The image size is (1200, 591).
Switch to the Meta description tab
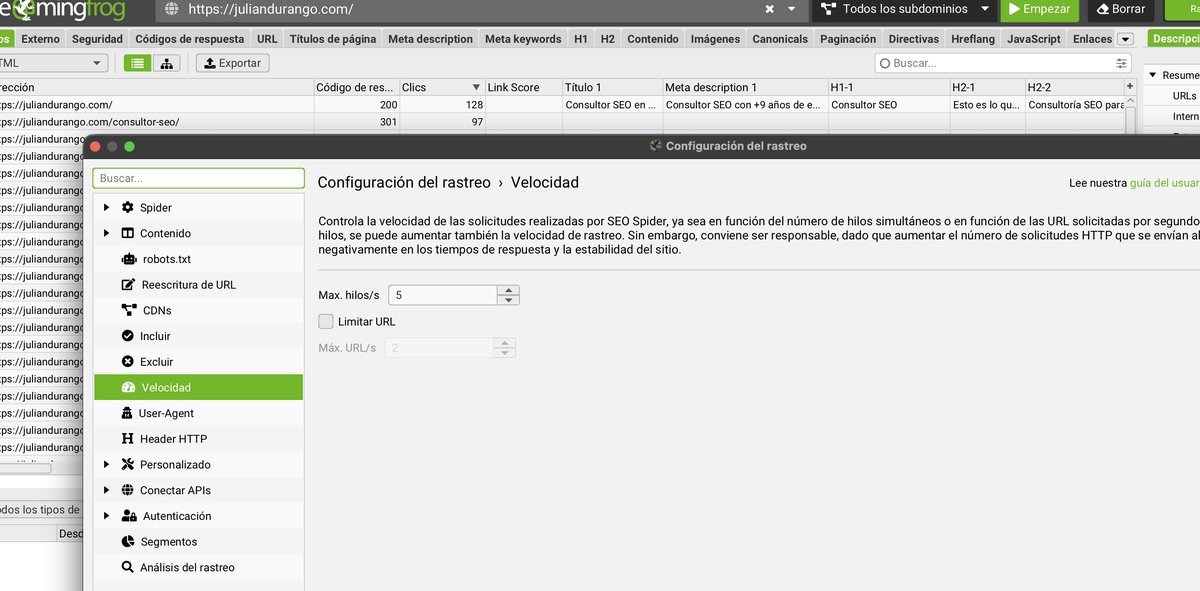point(428,39)
